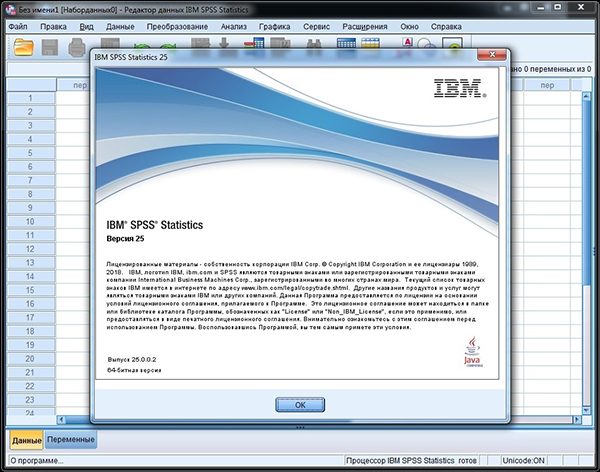Click the 'пер' column header beside the scrollbar
Image resolution: width=600 pixels, height=472 pixels.
point(547,85)
